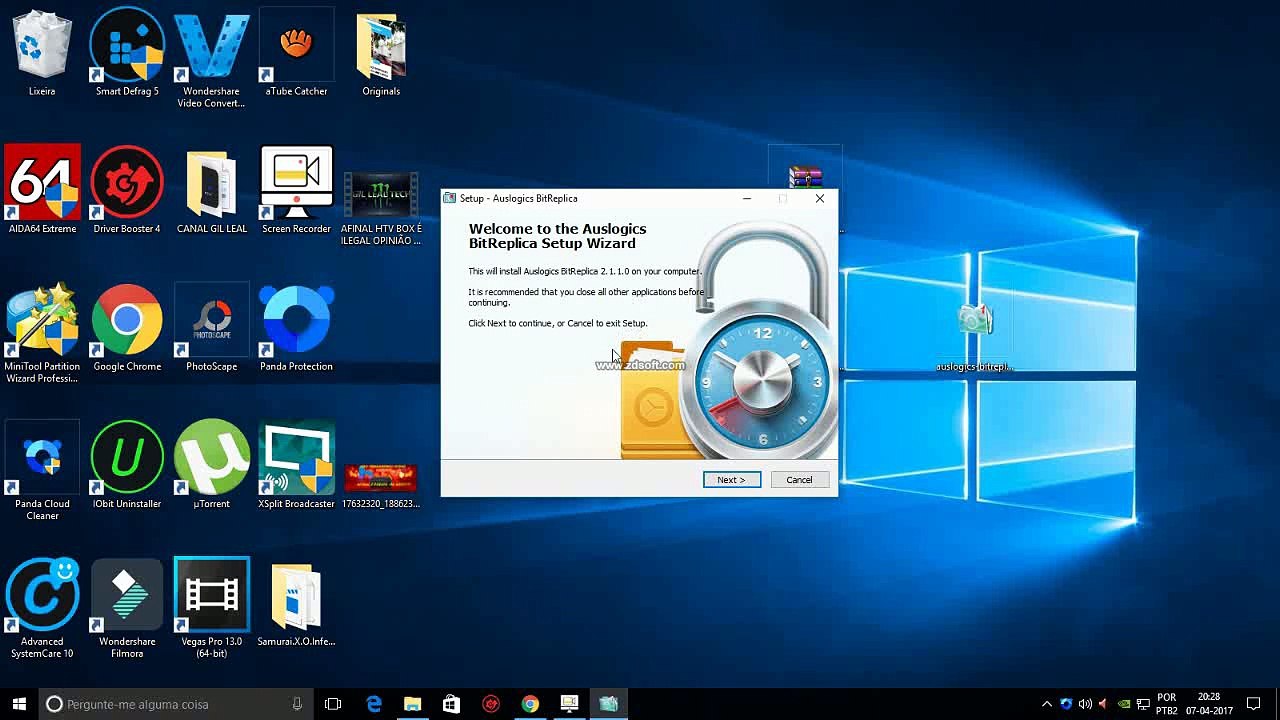
Task: Activate the Cortana microphone
Action: click(x=297, y=704)
